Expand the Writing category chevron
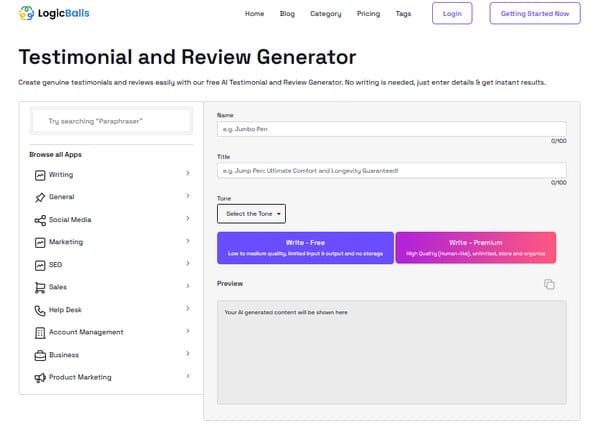The image size is (600, 428). pos(188,173)
